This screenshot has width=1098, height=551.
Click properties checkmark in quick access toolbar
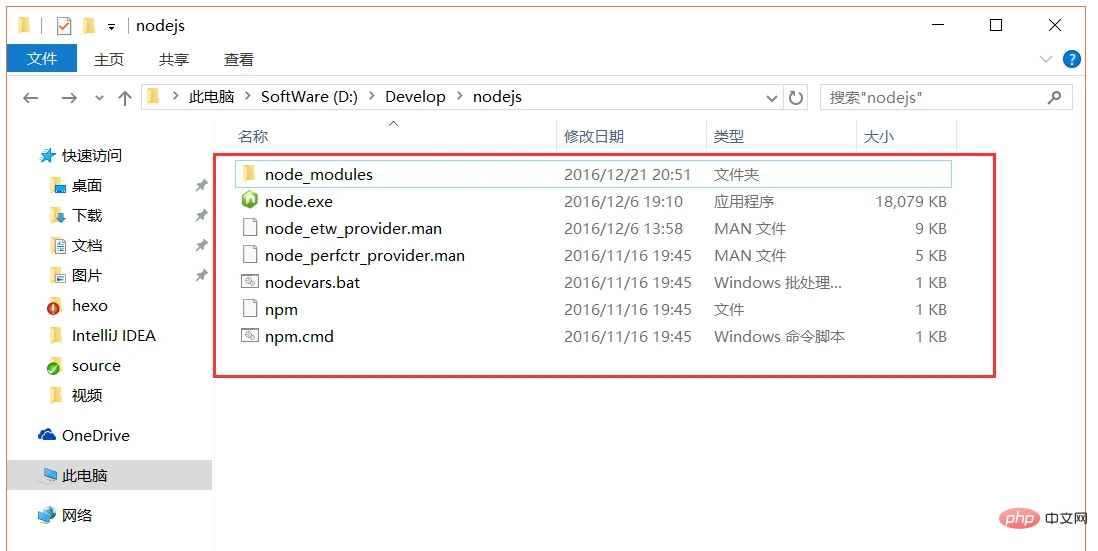64,26
